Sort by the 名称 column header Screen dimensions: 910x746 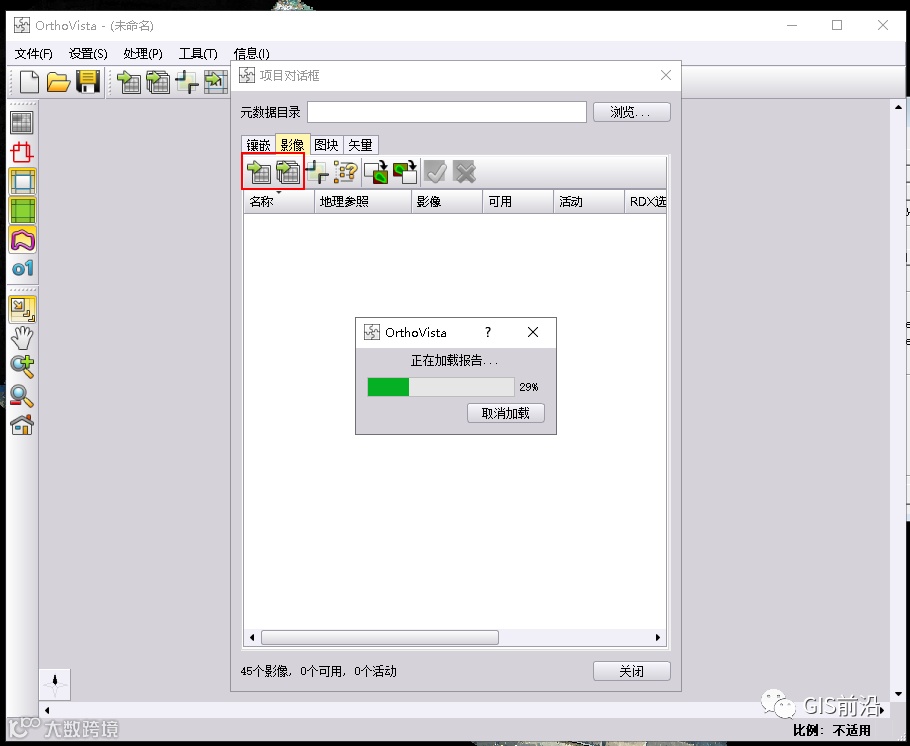pos(279,201)
